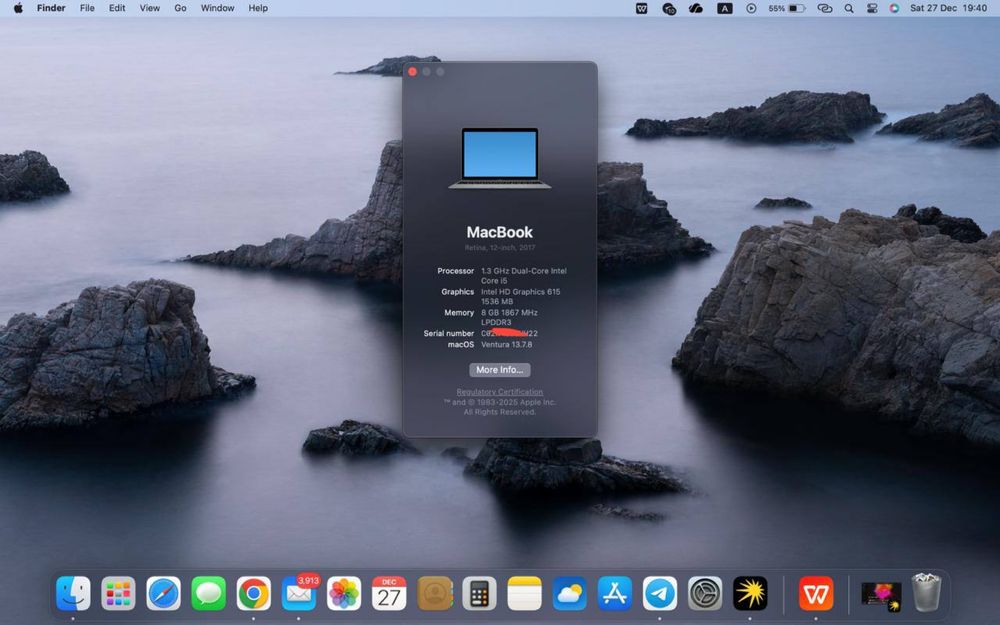This screenshot has width=1000, height=625.
Task: Open Spotlight search in menu bar
Action: click(849, 8)
